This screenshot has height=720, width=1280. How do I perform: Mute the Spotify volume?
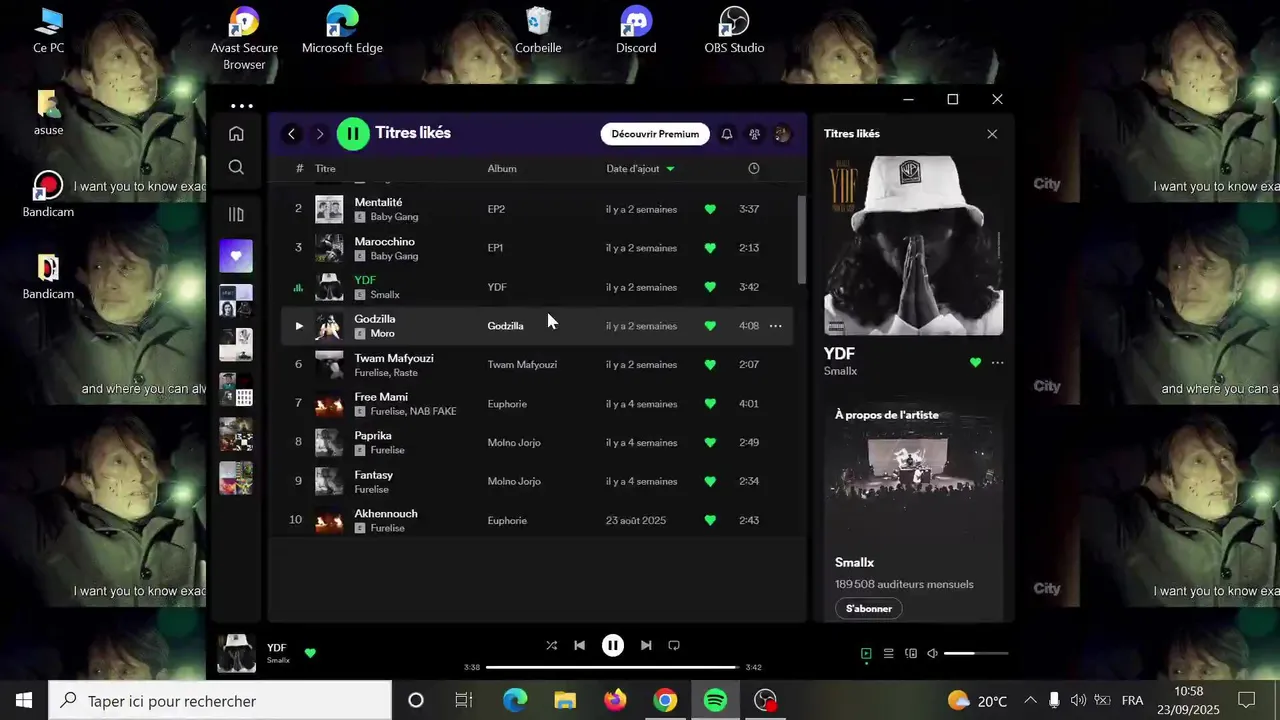(932, 654)
